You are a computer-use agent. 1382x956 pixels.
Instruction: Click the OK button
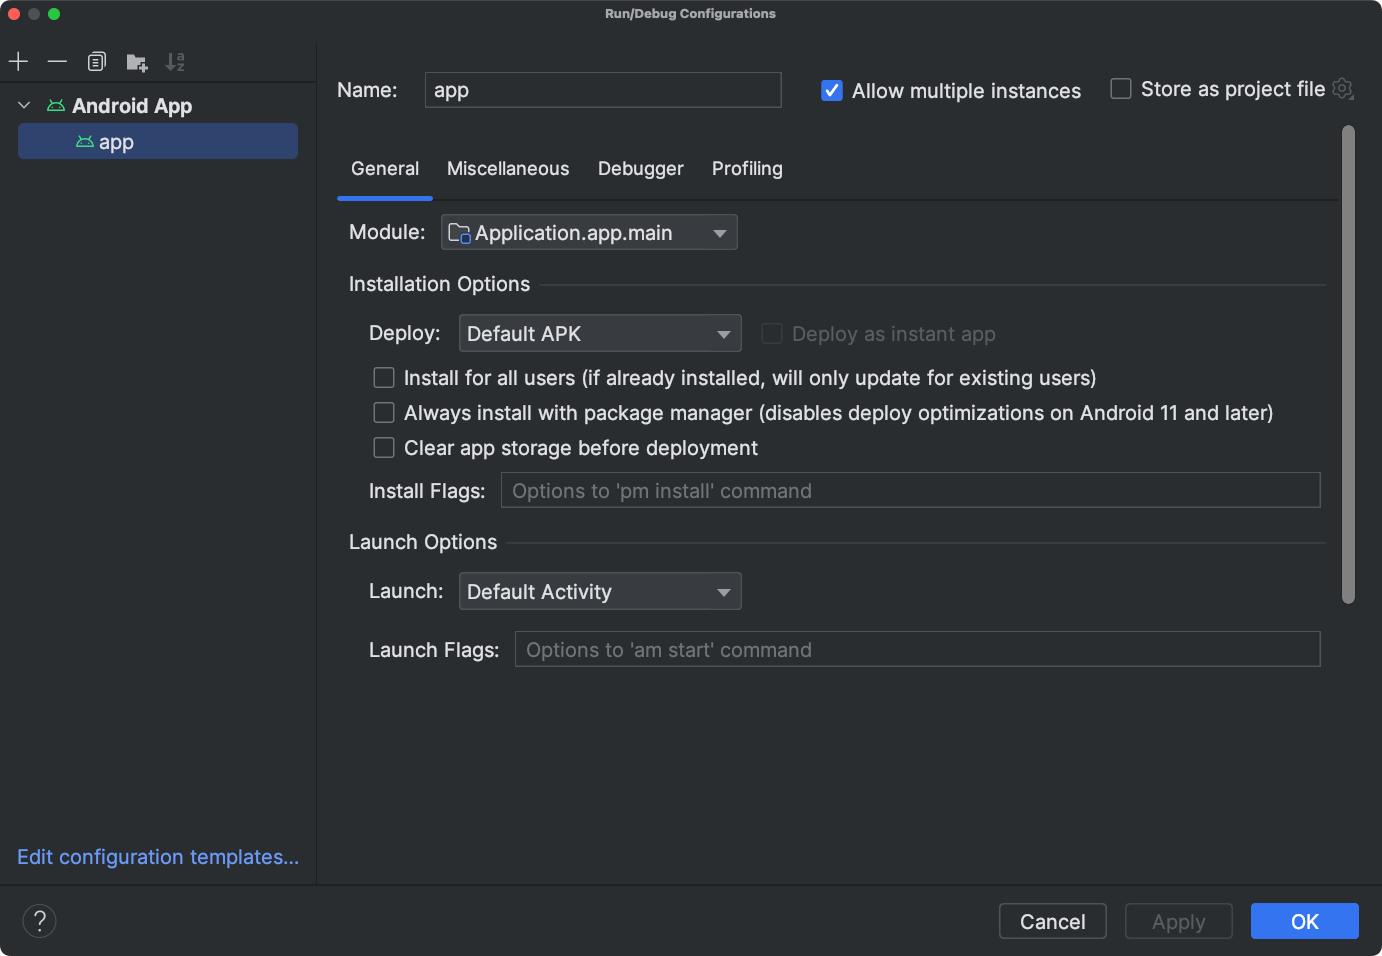click(x=1304, y=921)
